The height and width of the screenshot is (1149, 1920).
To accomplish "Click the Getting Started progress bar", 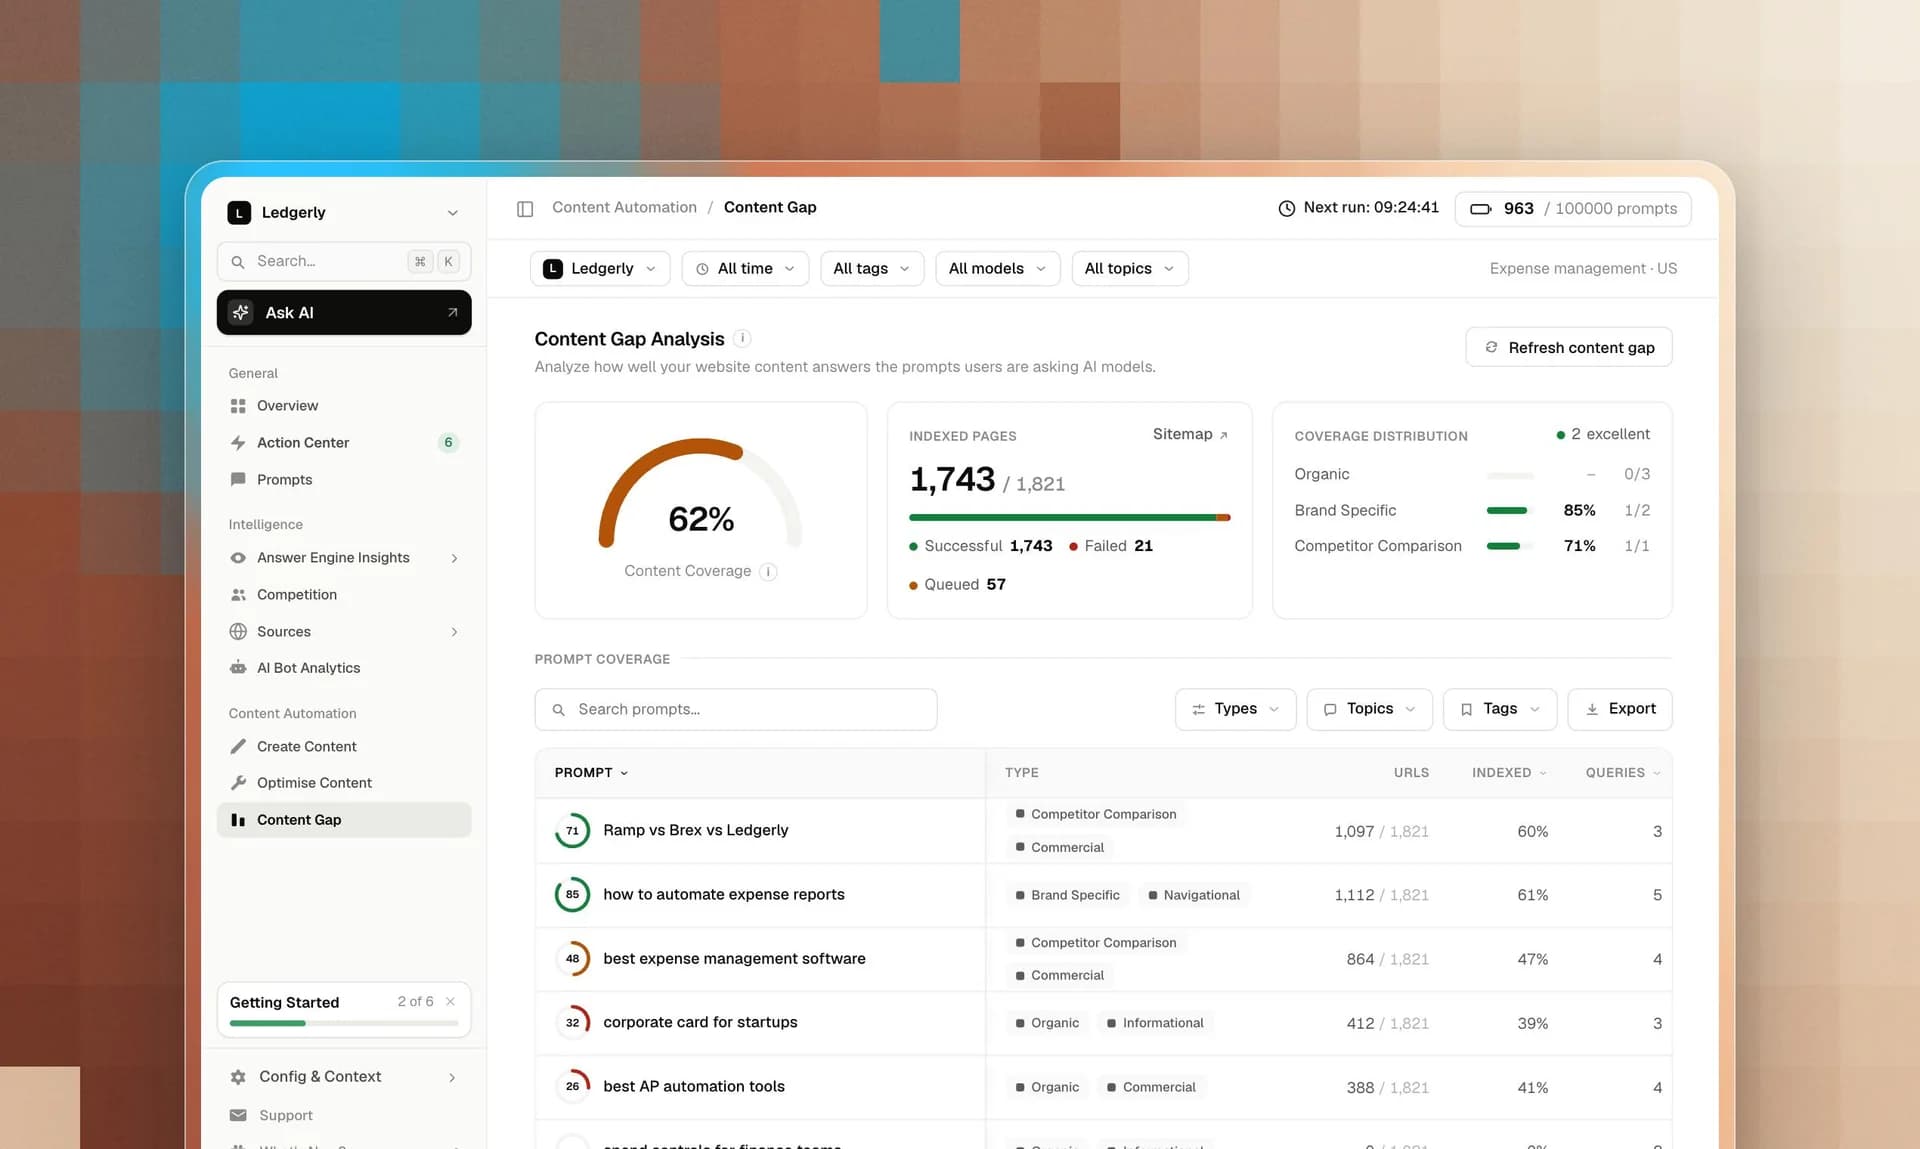I will 344,1024.
